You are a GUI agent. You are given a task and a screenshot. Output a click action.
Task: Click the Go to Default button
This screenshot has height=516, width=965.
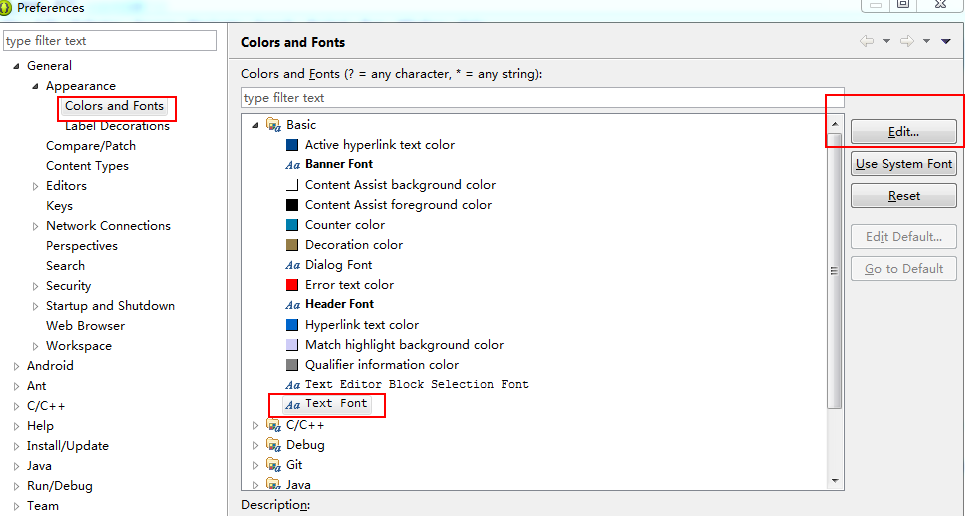coord(903,268)
